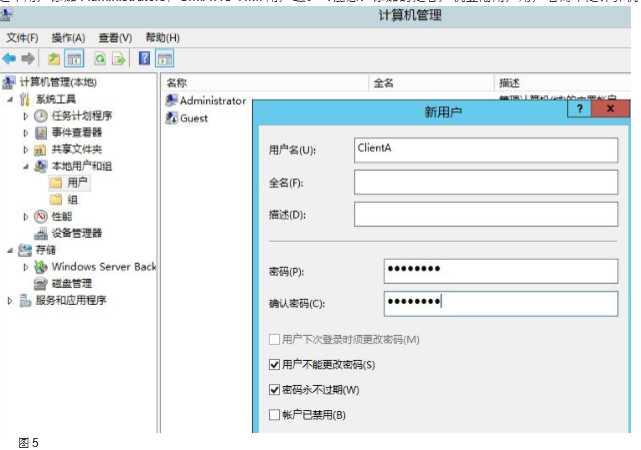The width and height of the screenshot is (641, 450).
Task: Check the 帐户已禁用(B) checkbox
Action: [274, 415]
